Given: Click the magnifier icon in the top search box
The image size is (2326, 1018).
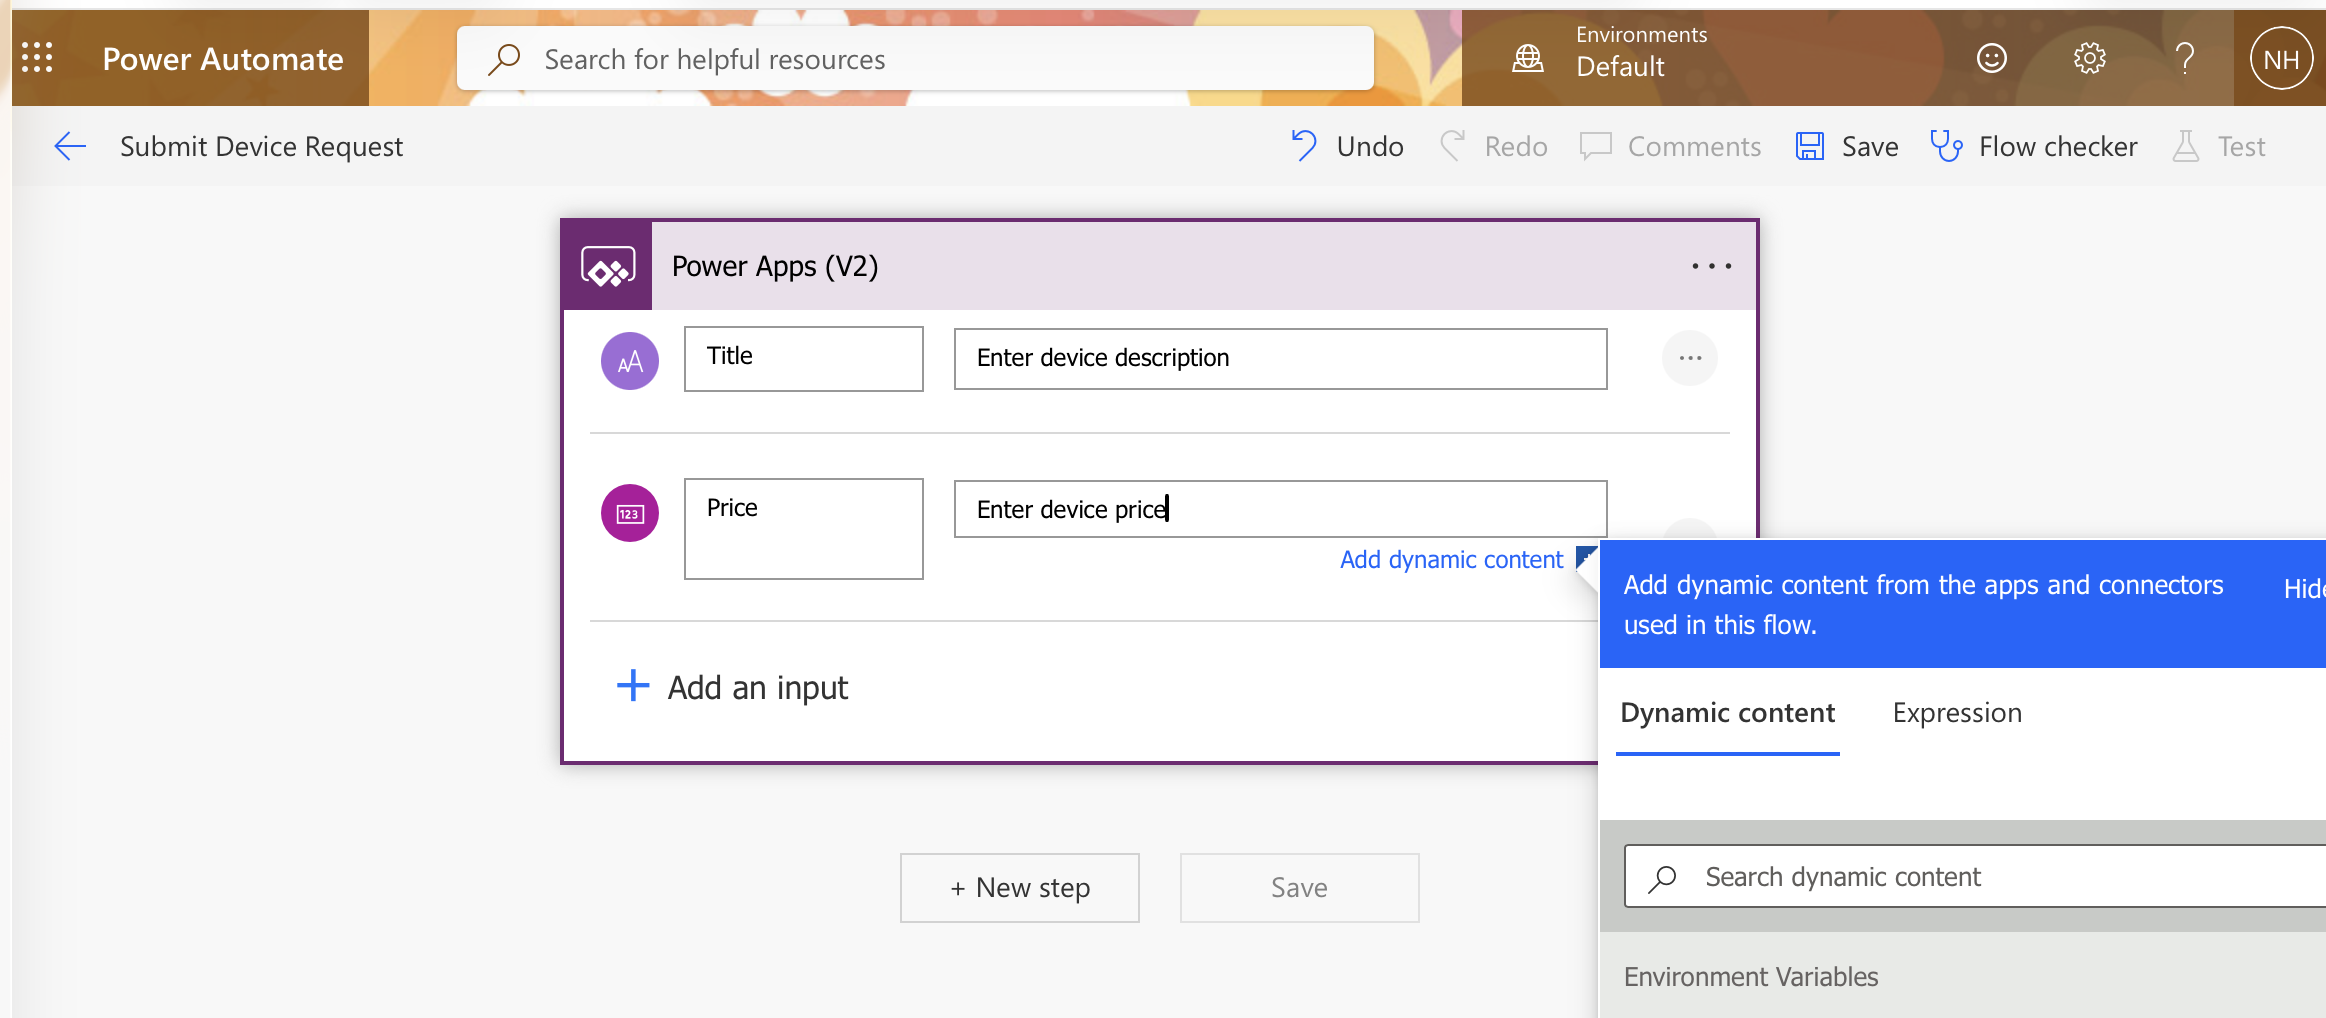Looking at the screenshot, I should click(x=504, y=59).
